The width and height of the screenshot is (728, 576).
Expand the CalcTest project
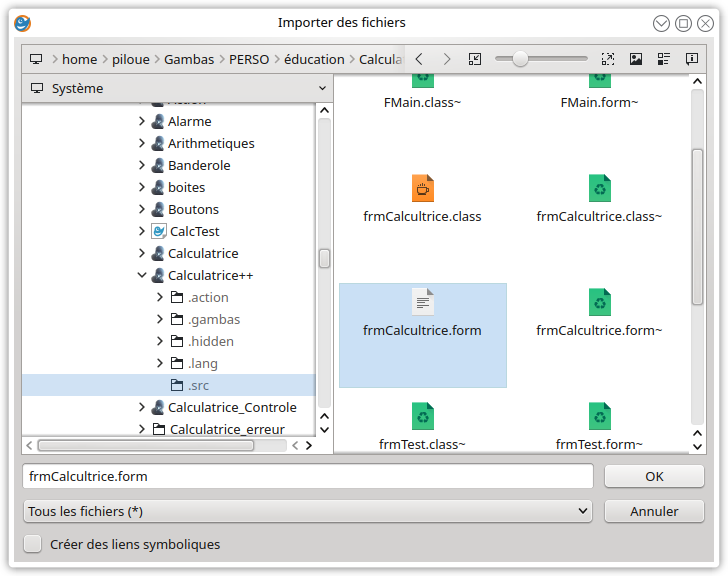click(x=142, y=231)
